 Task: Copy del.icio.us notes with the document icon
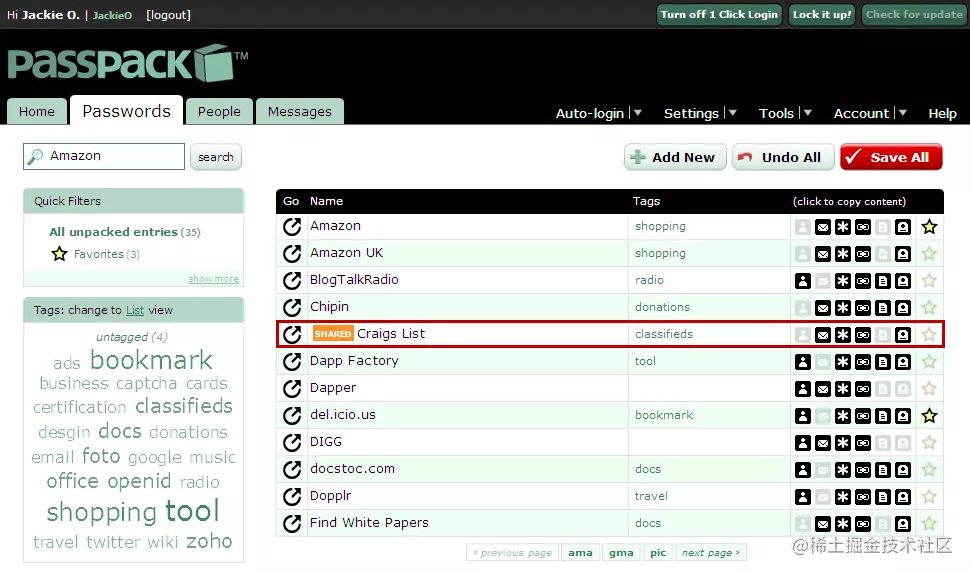click(883, 416)
